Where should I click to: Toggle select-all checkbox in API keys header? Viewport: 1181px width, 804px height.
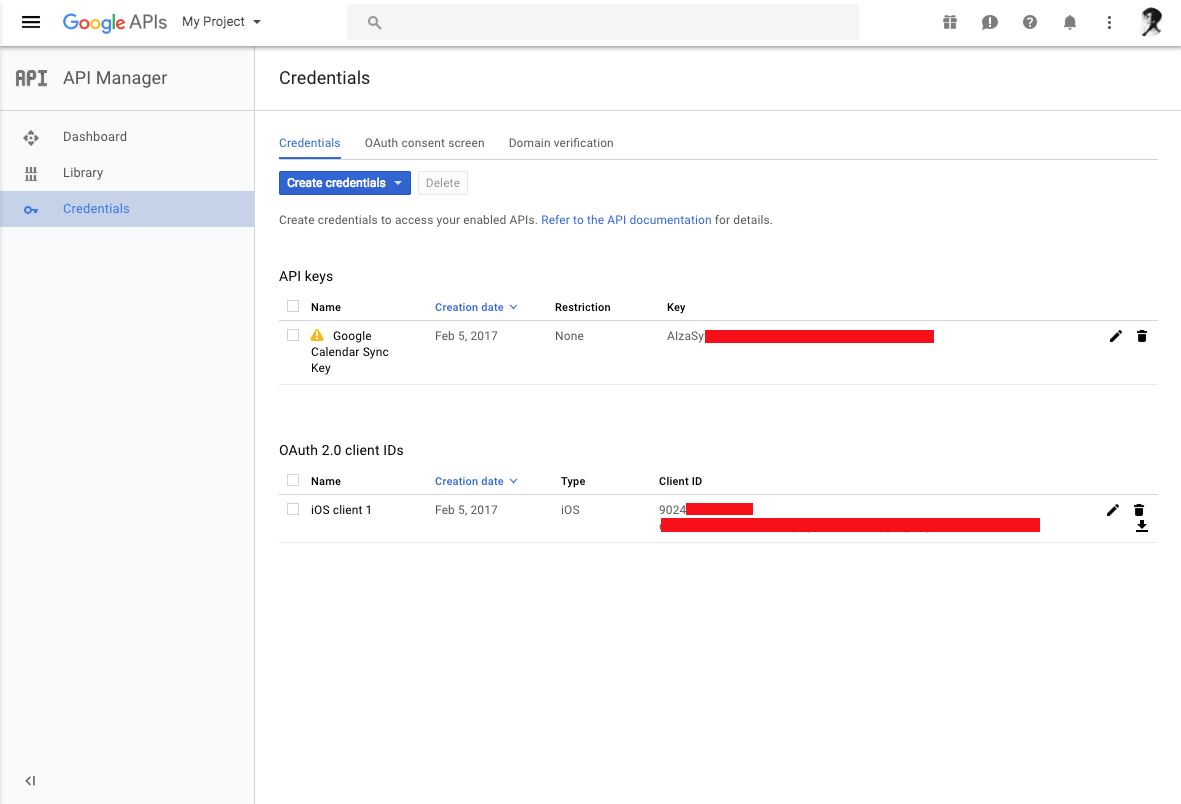(x=293, y=306)
